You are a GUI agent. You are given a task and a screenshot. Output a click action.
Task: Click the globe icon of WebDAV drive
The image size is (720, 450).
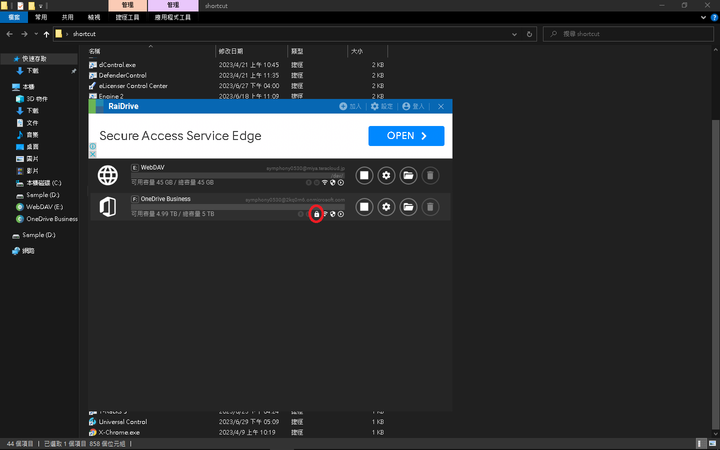[x=108, y=175]
